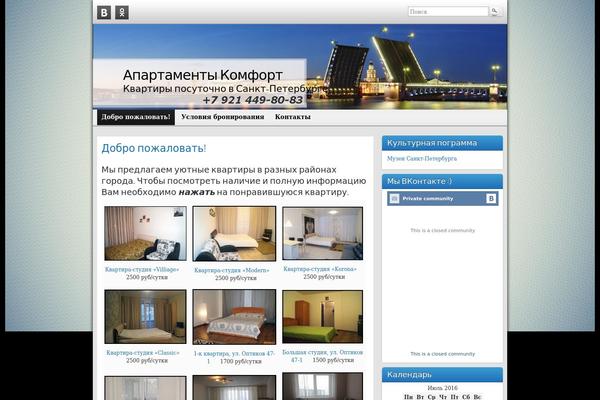Image resolution: width=600 pixels, height=400 pixels.
Task: Open the Условия бронирования menu item
Action: pos(222,117)
